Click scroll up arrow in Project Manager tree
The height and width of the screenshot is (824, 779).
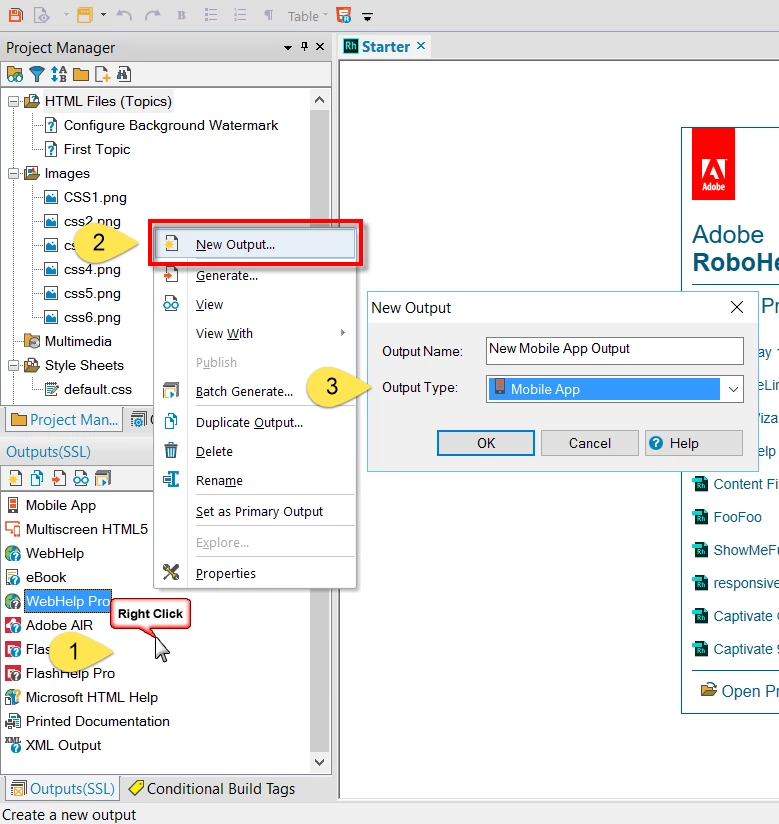pyautogui.click(x=319, y=100)
